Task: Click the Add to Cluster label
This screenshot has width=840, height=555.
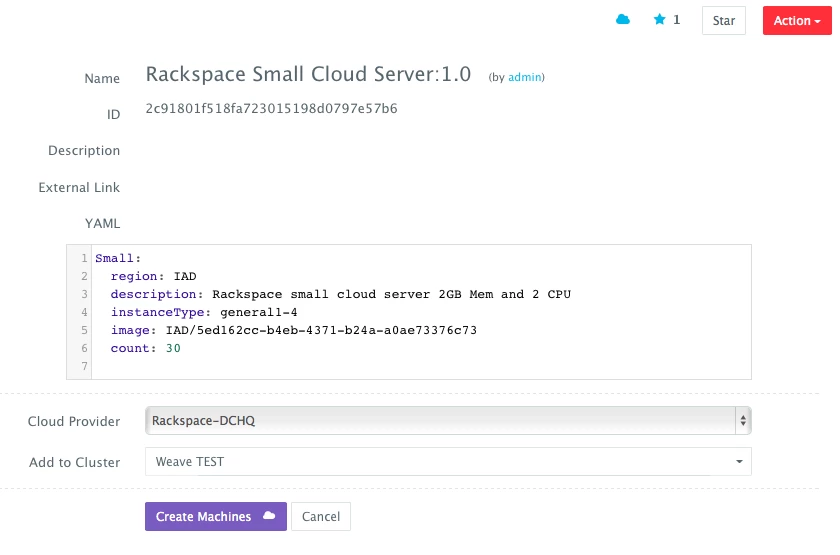Action: coord(74,462)
